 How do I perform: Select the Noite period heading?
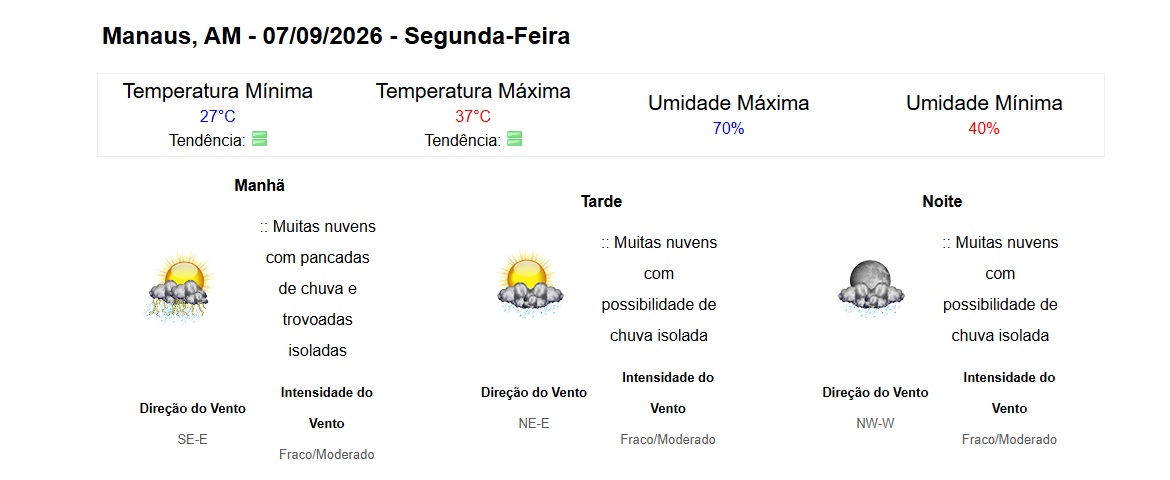[942, 202]
